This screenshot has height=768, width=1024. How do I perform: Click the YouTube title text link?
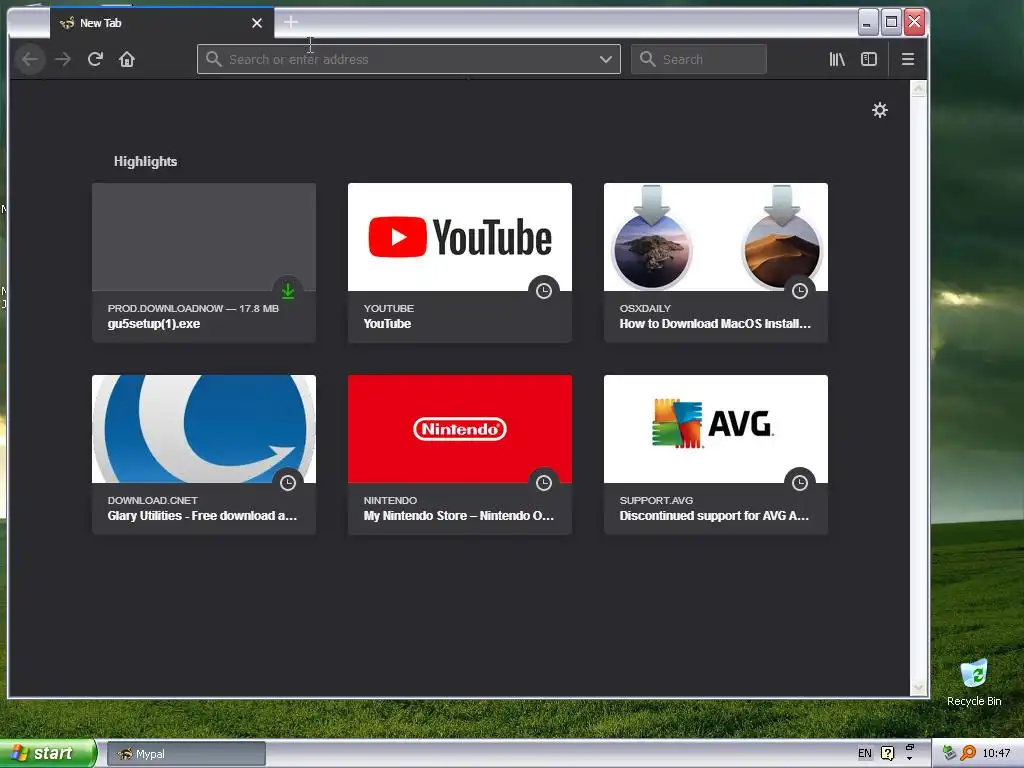tap(387, 324)
